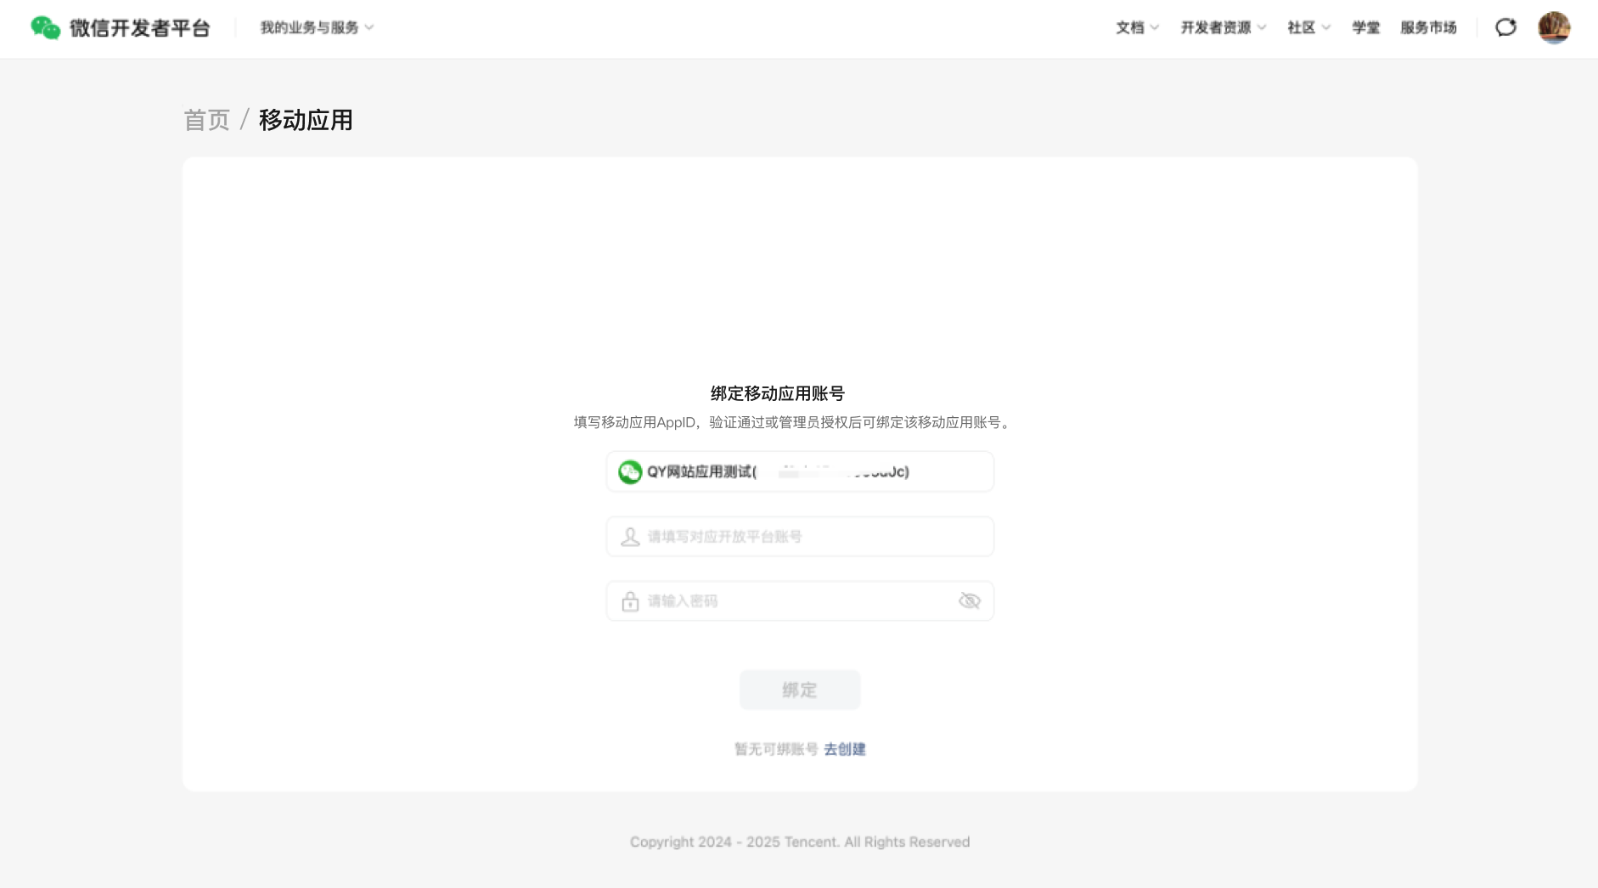1598x888 pixels.
Task: Expand 我的业务与服务 dropdown
Action: pos(316,28)
